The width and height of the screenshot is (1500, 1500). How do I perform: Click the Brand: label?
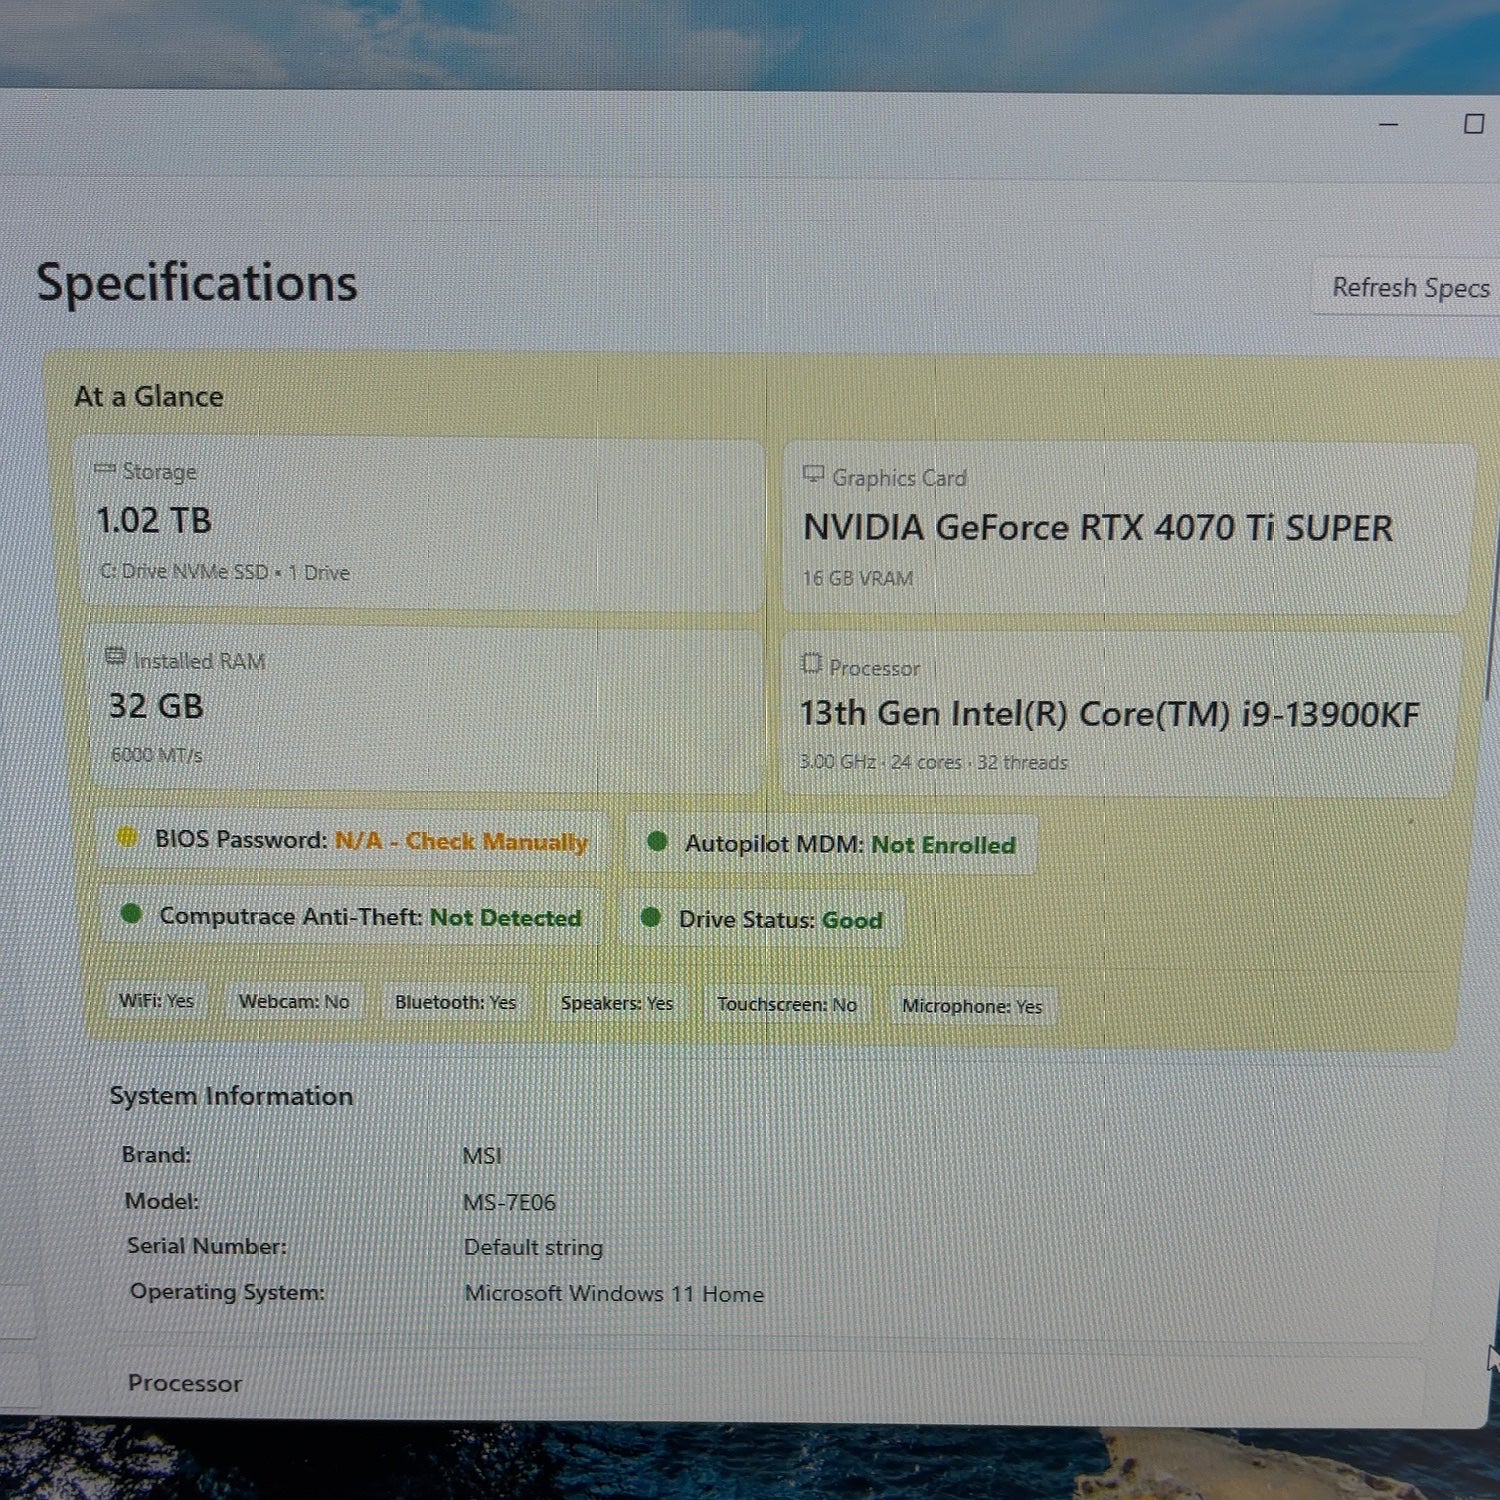156,1155
